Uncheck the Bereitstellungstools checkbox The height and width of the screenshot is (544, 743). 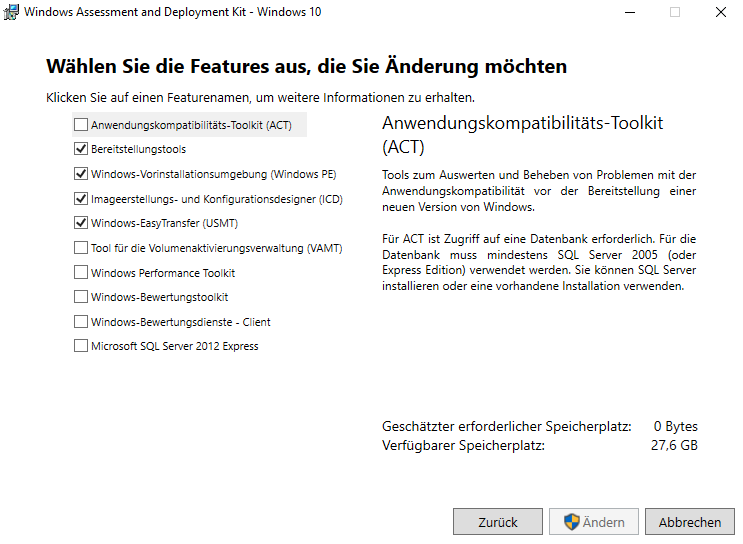click(81, 149)
